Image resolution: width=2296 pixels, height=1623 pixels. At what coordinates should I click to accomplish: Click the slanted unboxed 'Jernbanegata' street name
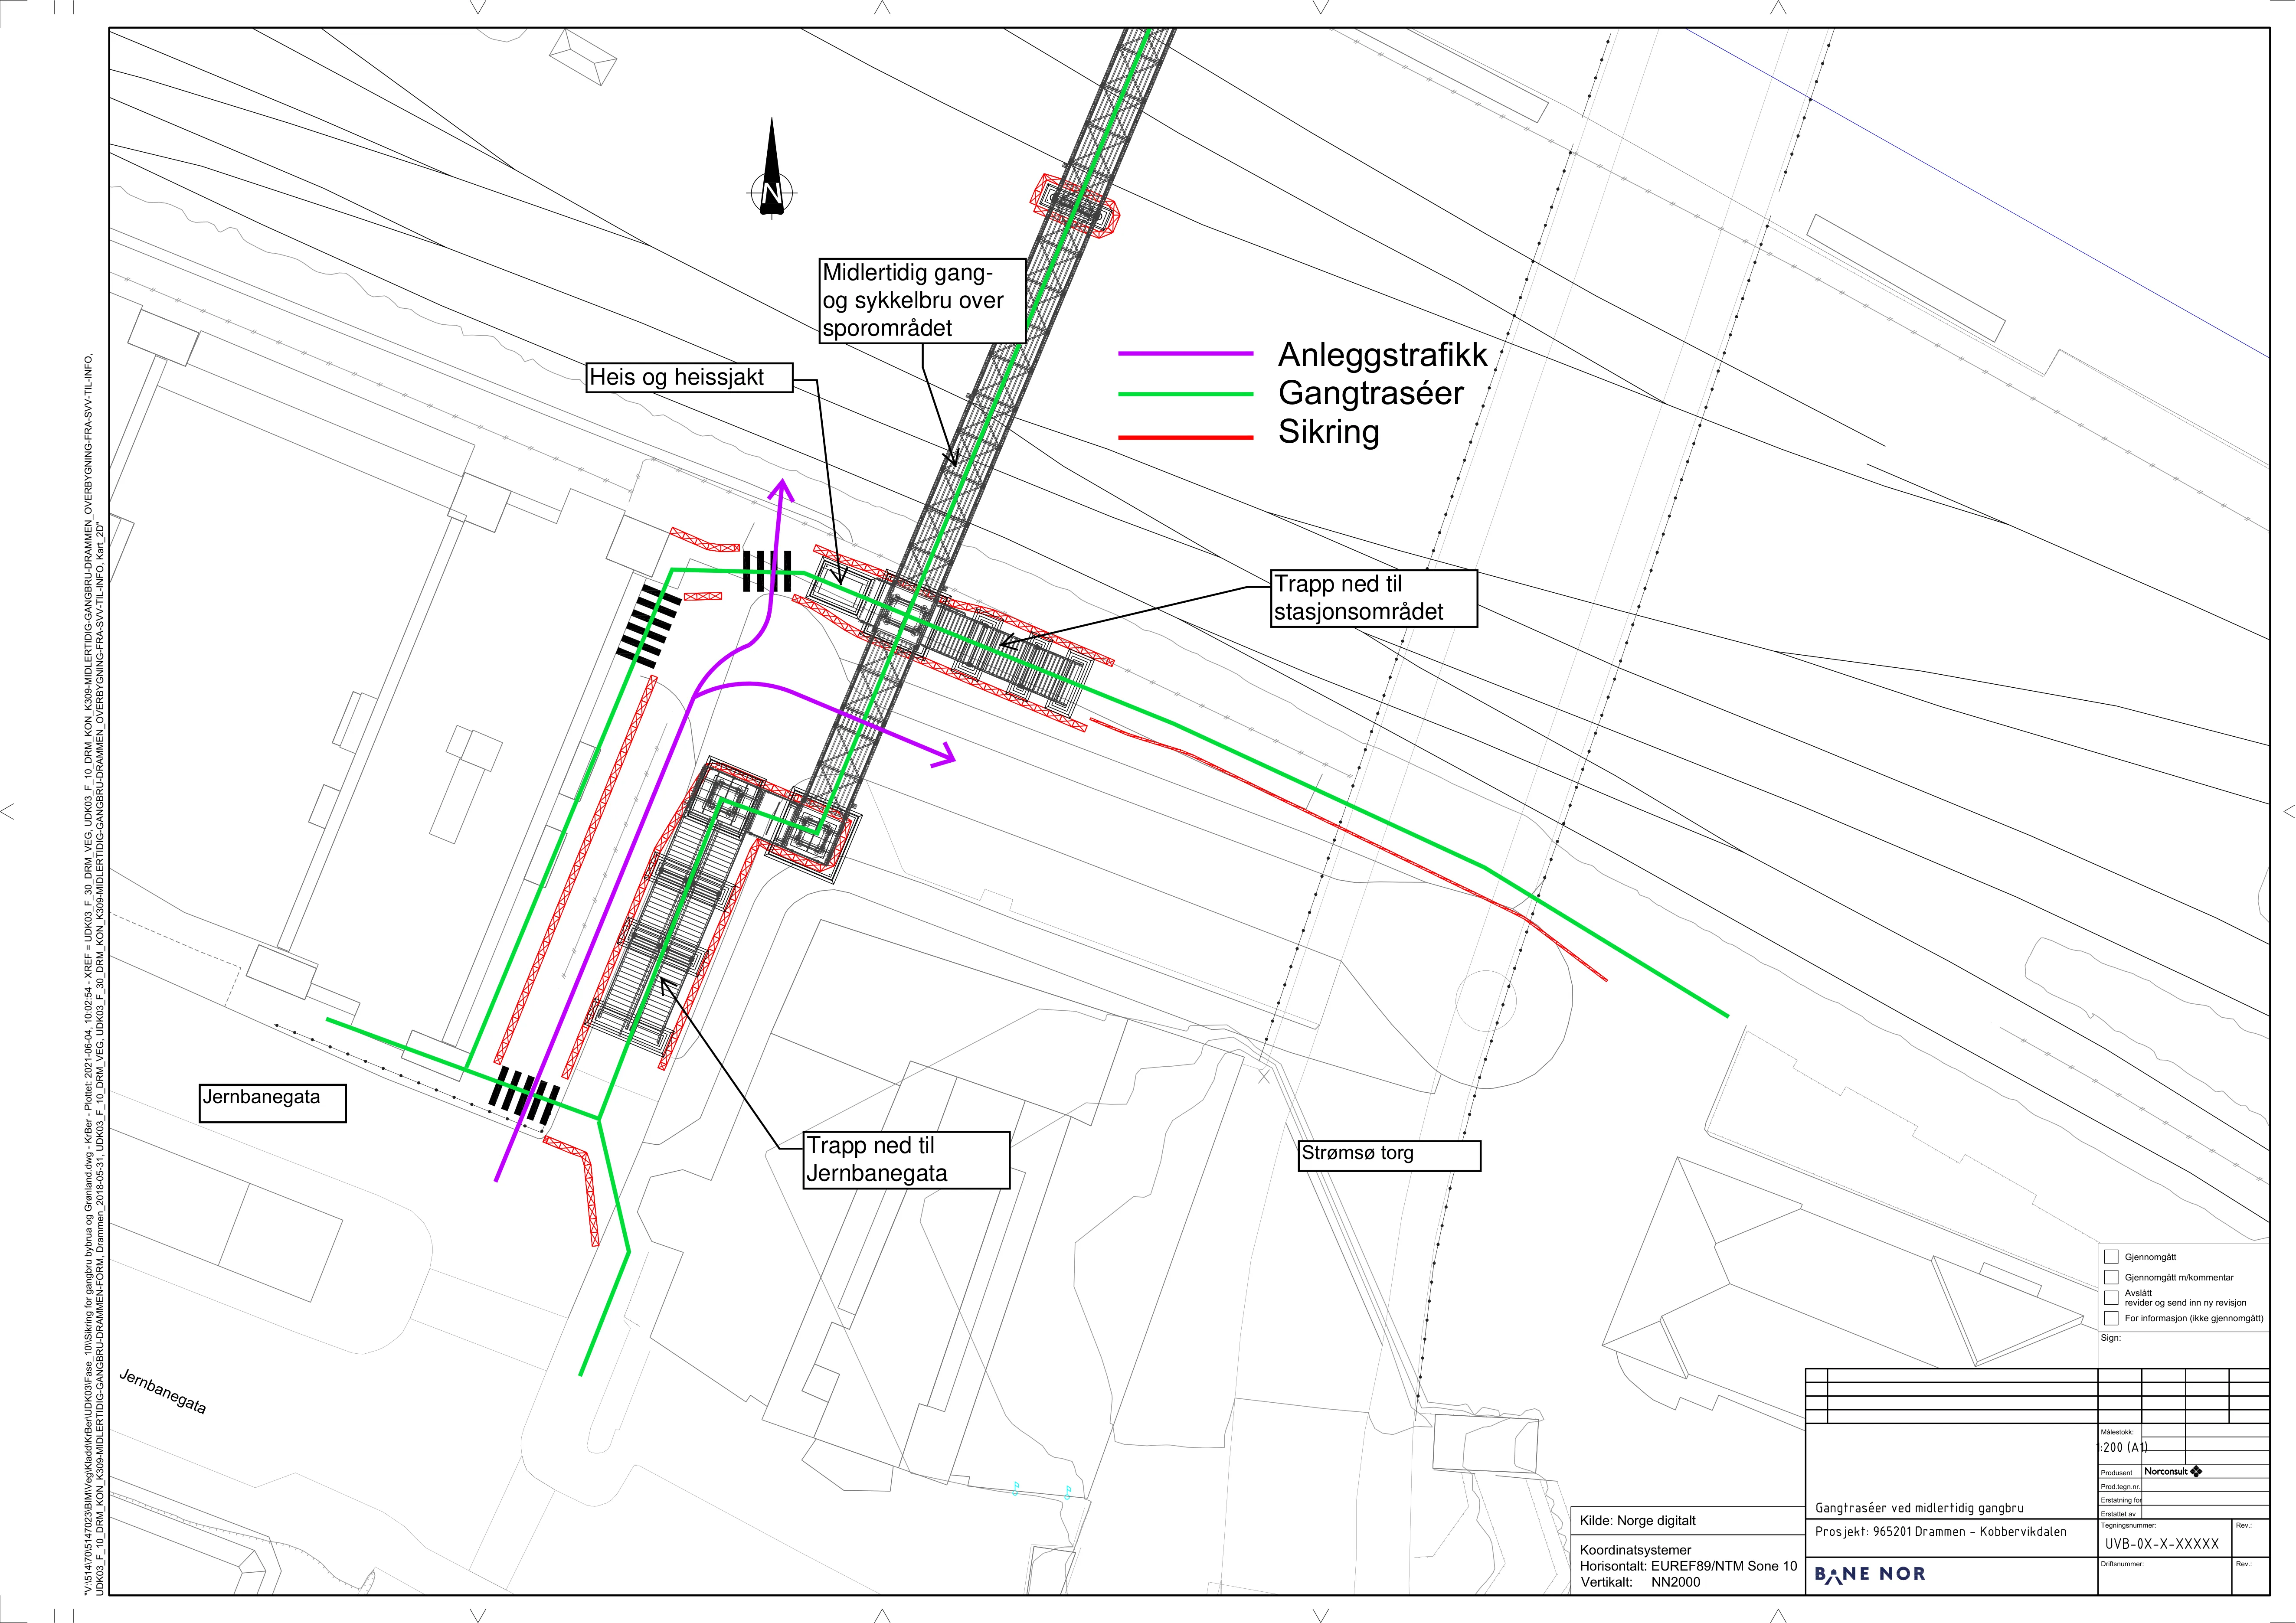163,1392
